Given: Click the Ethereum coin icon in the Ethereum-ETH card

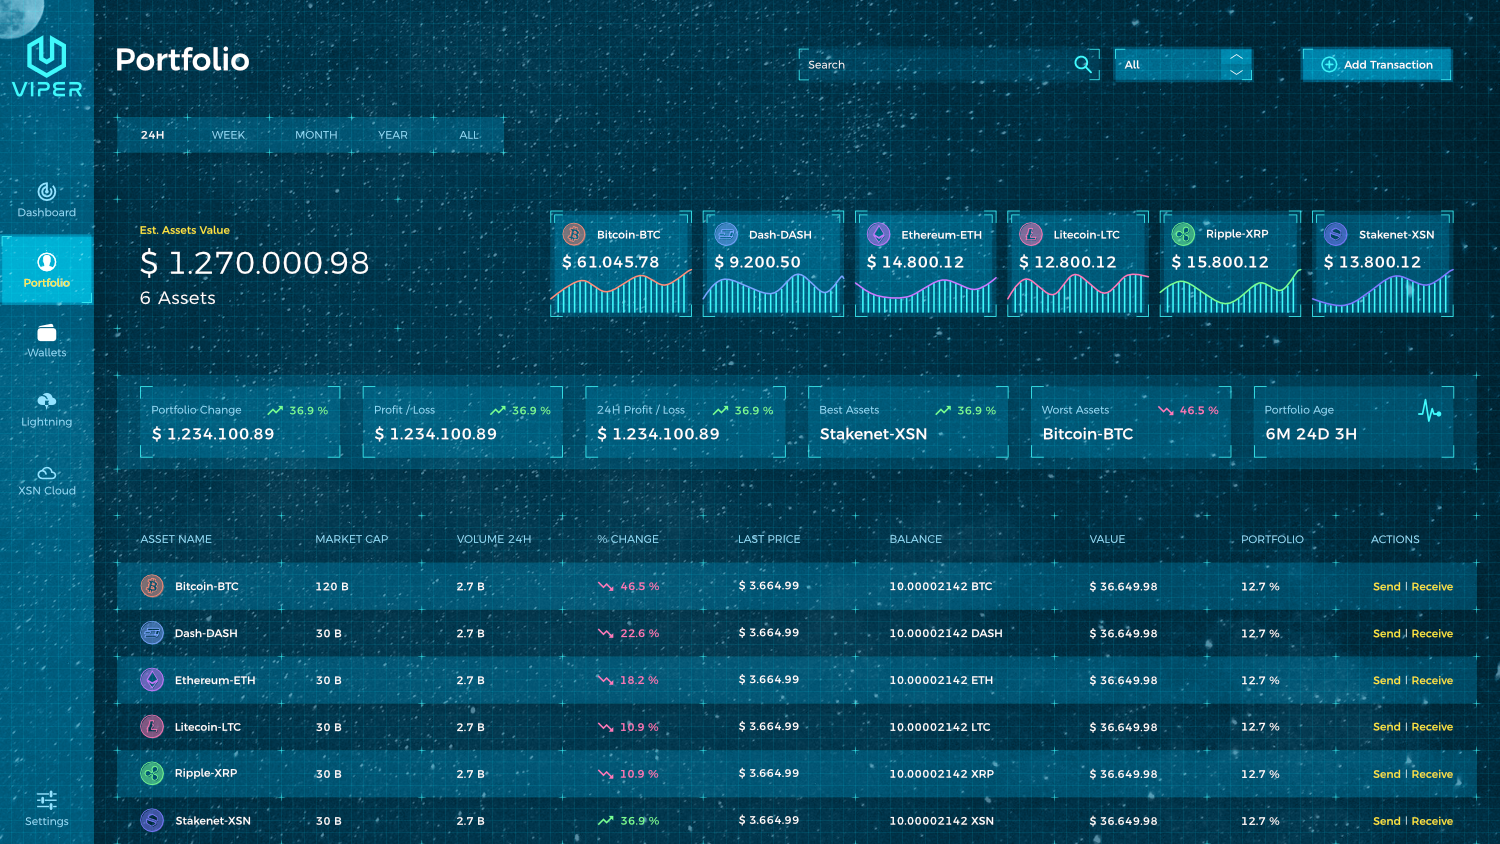Looking at the screenshot, I should click(x=878, y=234).
